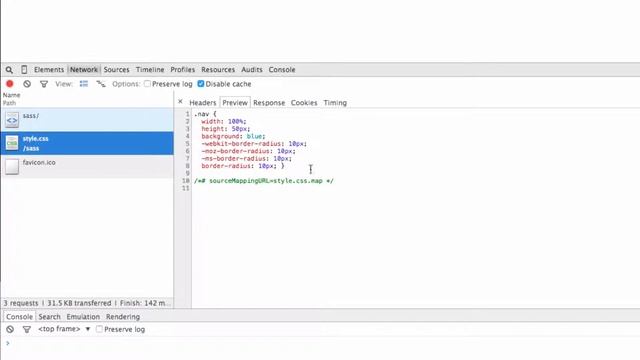This screenshot has width=640, height=360.
Task: Select the Network panel tab
Action: [84, 70]
